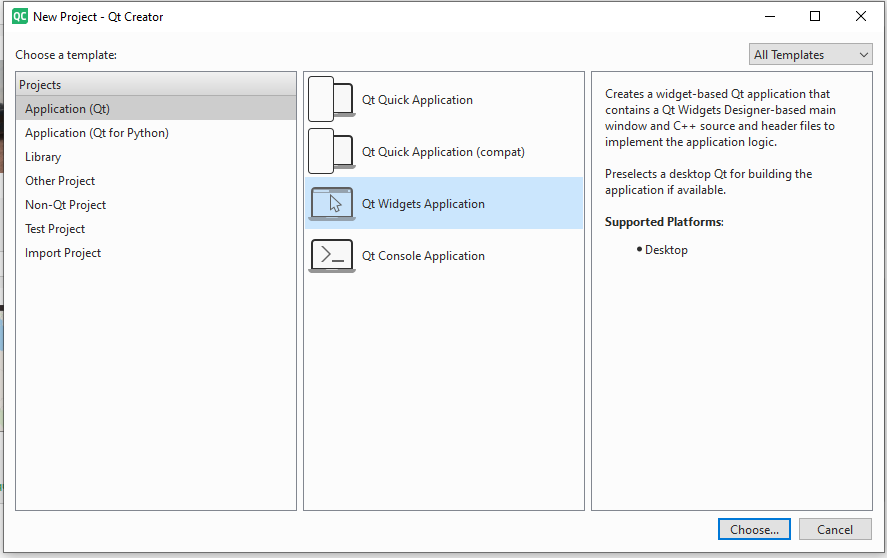Click the Qt Quick Application (compat) icon
The width and height of the screenshot is (887, 558).
point(331,152)
